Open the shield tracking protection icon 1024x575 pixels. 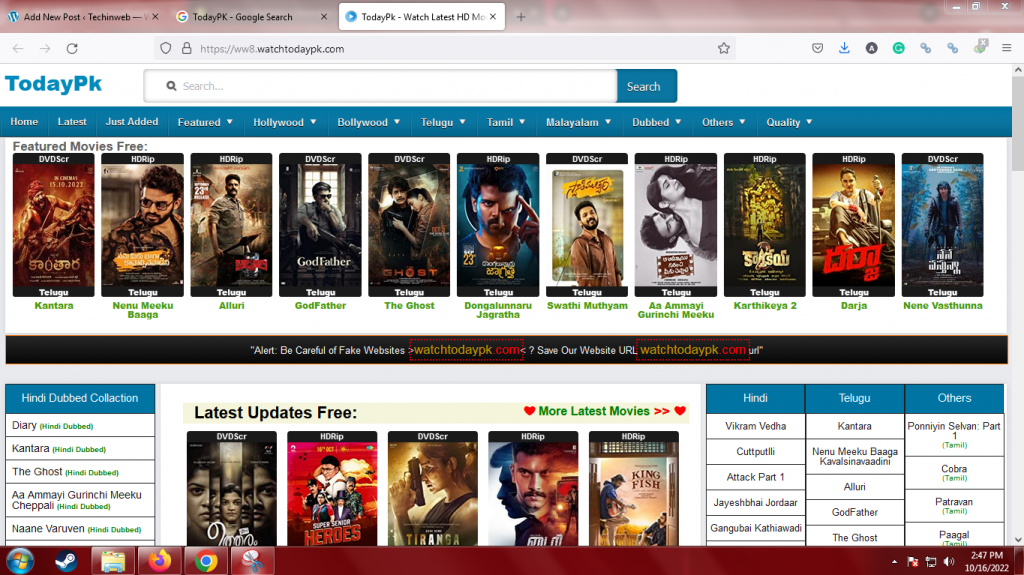point(166,48)
